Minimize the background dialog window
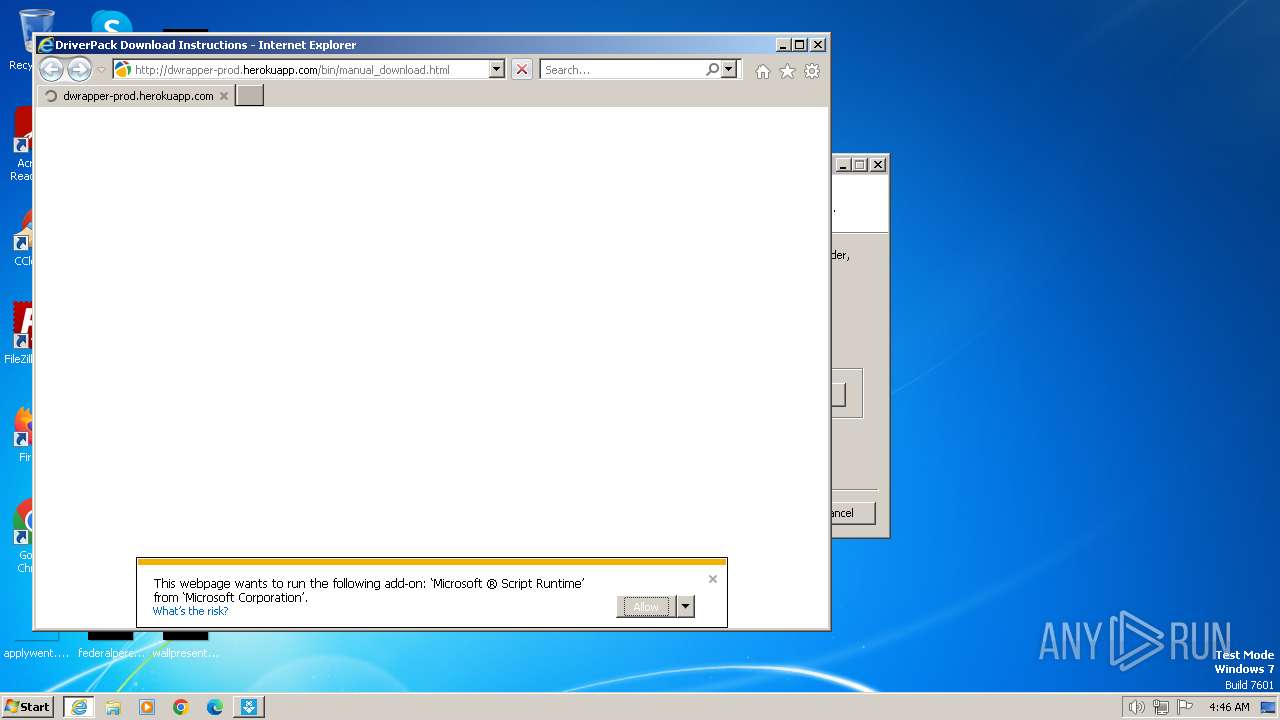 (843, 165)
